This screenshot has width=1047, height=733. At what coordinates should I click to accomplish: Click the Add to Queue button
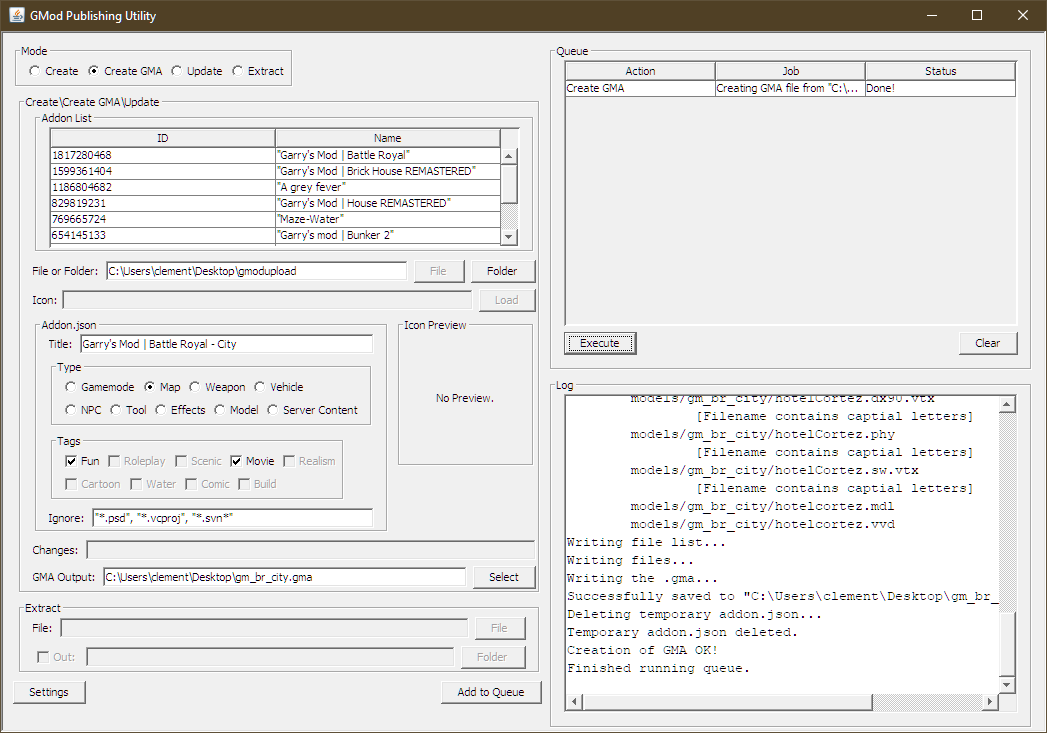pos(491,692)
